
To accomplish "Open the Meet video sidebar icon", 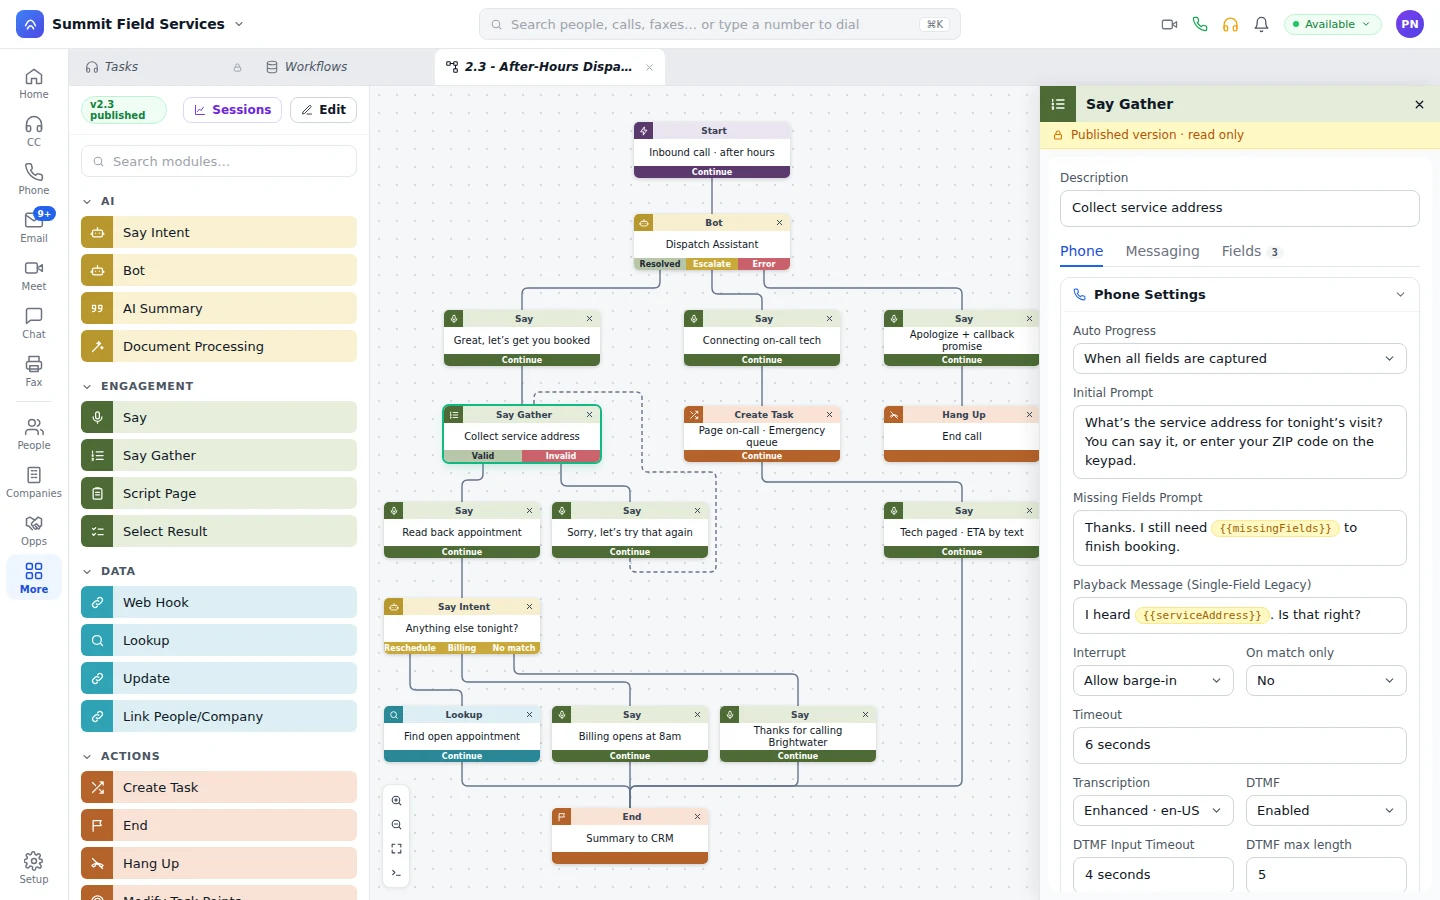I will (x=34, y=275).
